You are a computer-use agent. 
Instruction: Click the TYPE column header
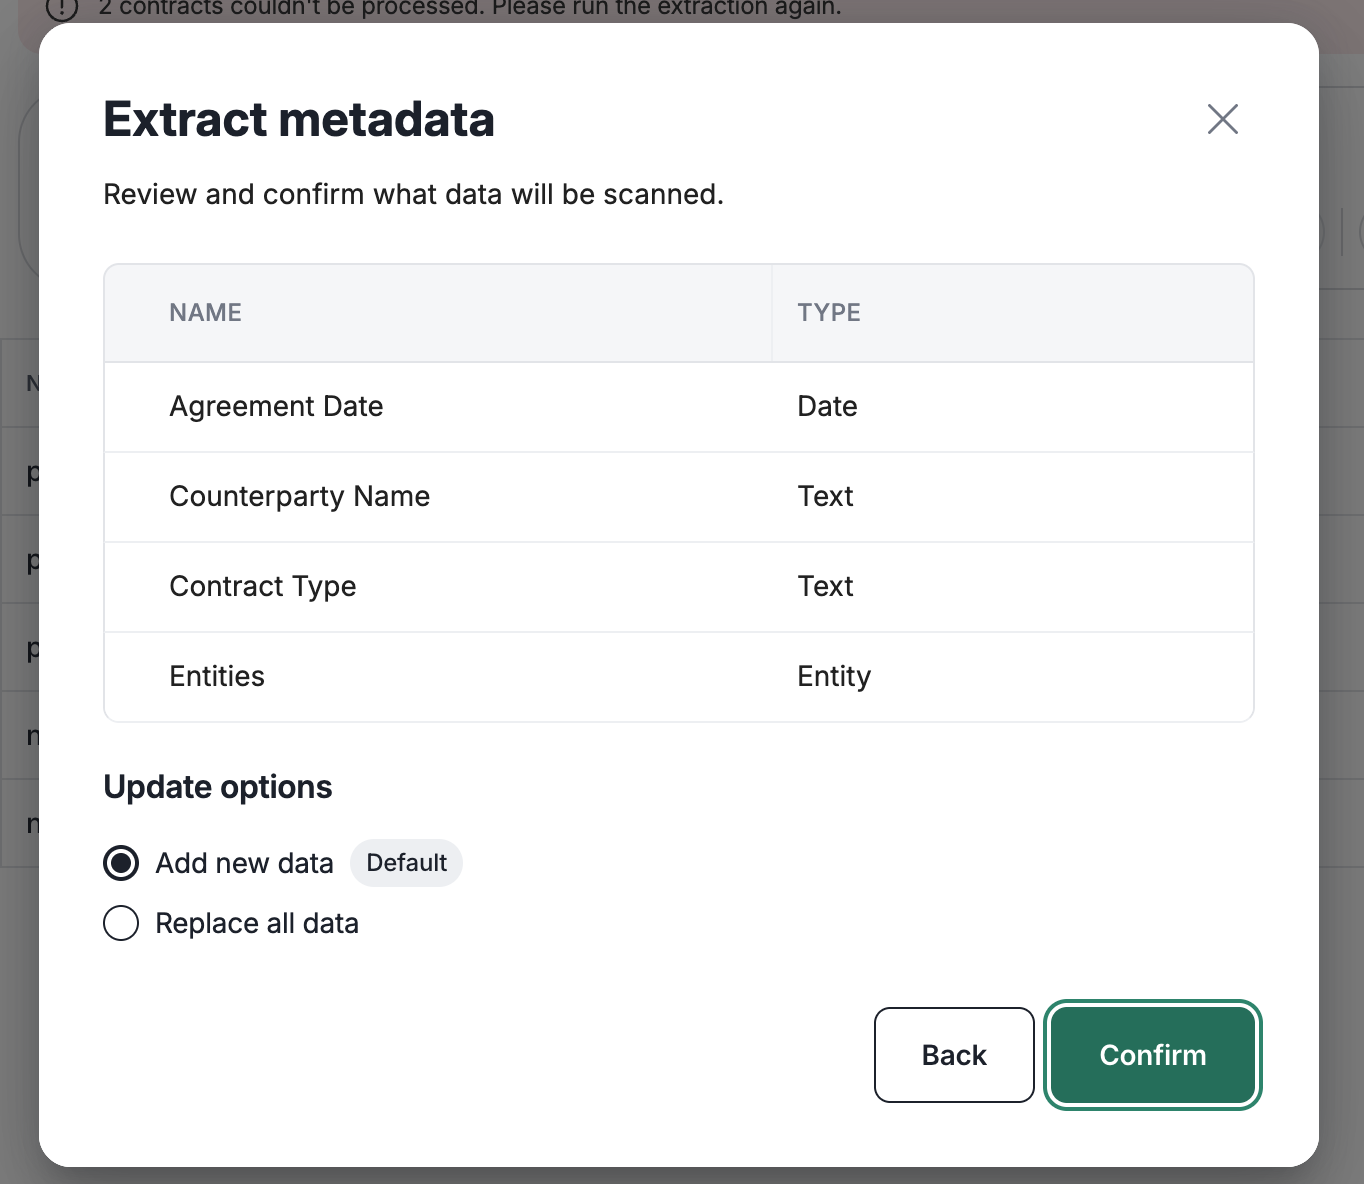coord(829,313)
